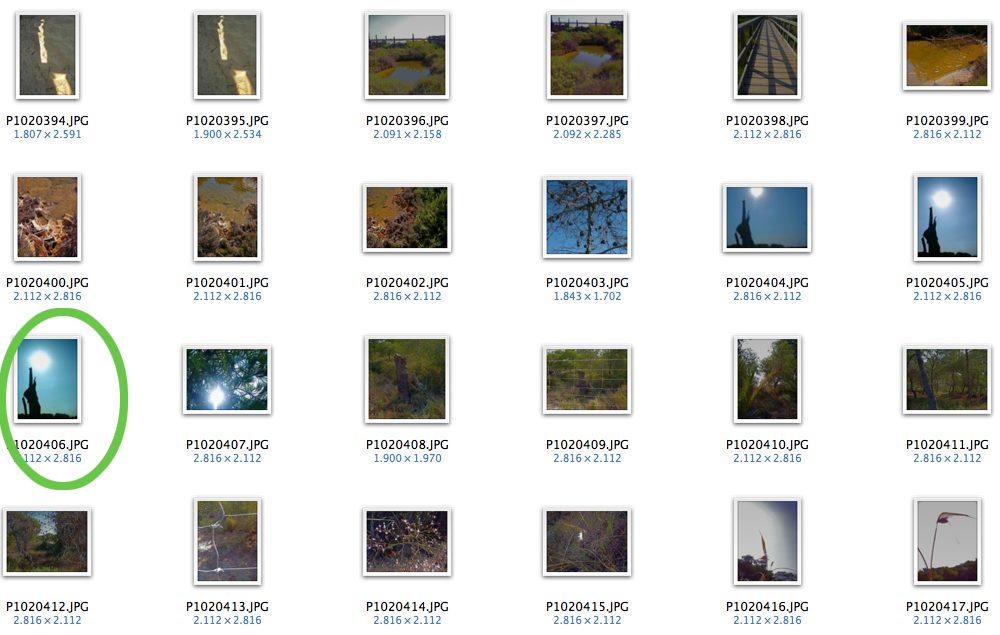Choose the P1020399.JPG orange water thumbnail

tap(947, 56)
